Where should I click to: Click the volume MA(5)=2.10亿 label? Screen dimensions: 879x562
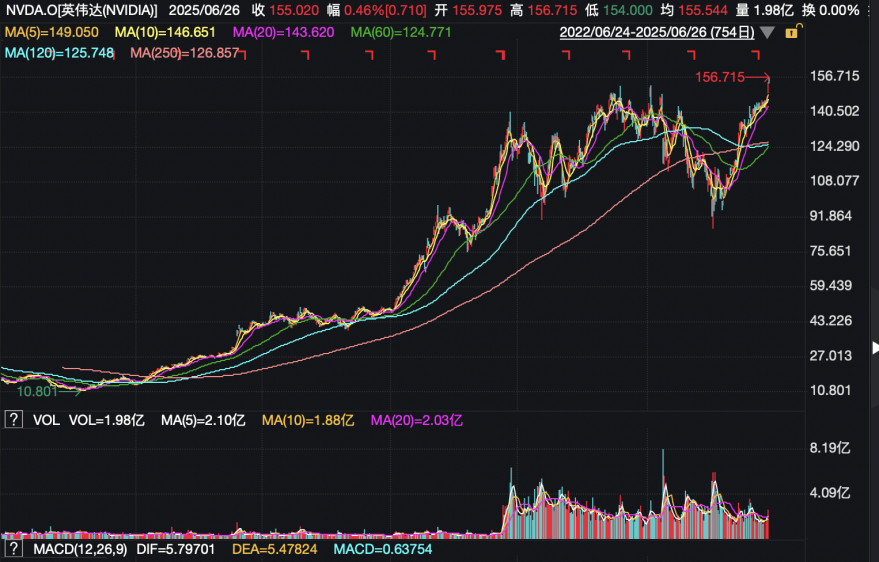point(203,420)
